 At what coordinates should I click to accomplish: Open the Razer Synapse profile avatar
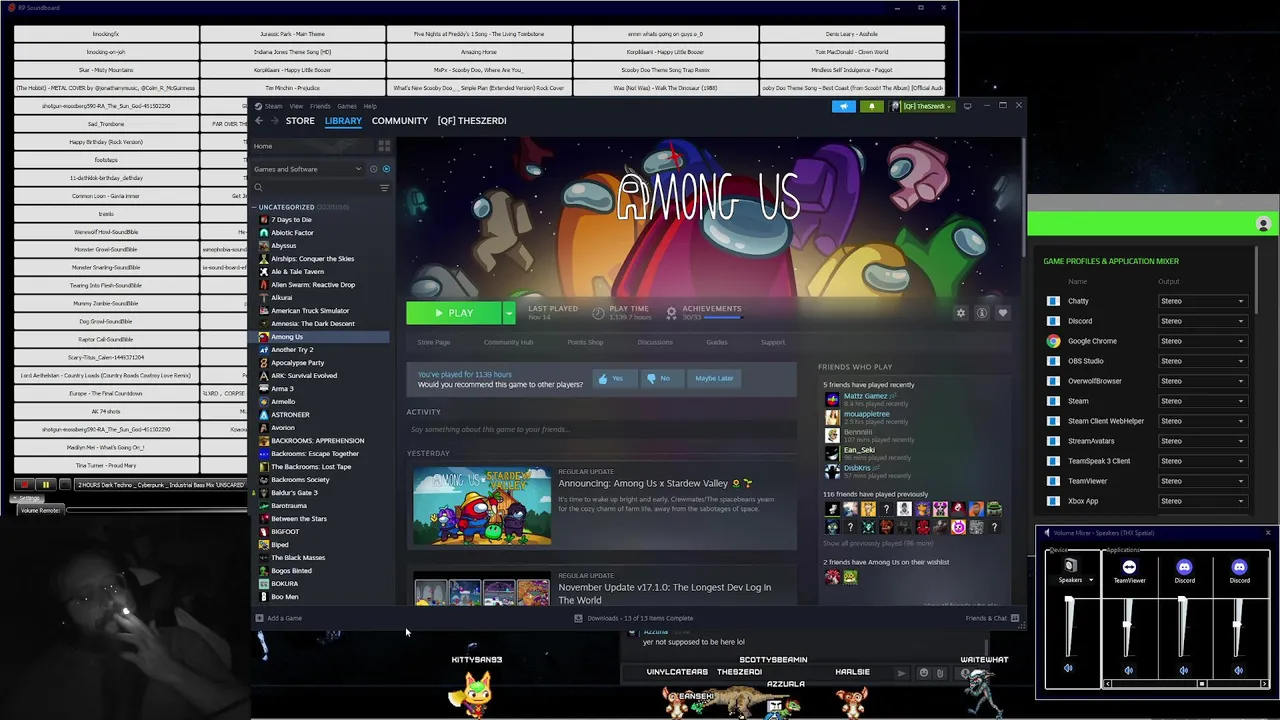[x=1263, y=225]
